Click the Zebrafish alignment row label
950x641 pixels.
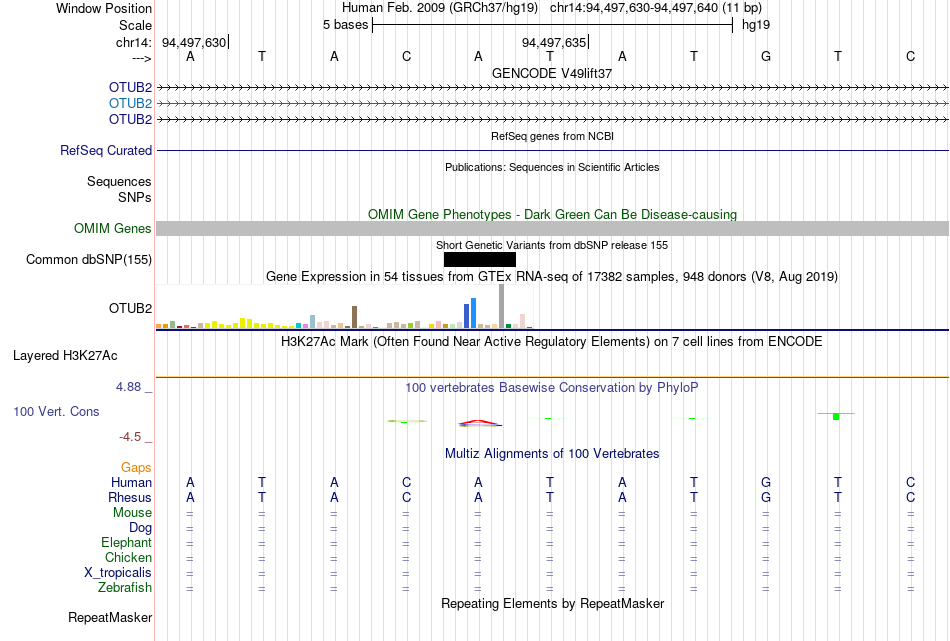pos(125,588)
